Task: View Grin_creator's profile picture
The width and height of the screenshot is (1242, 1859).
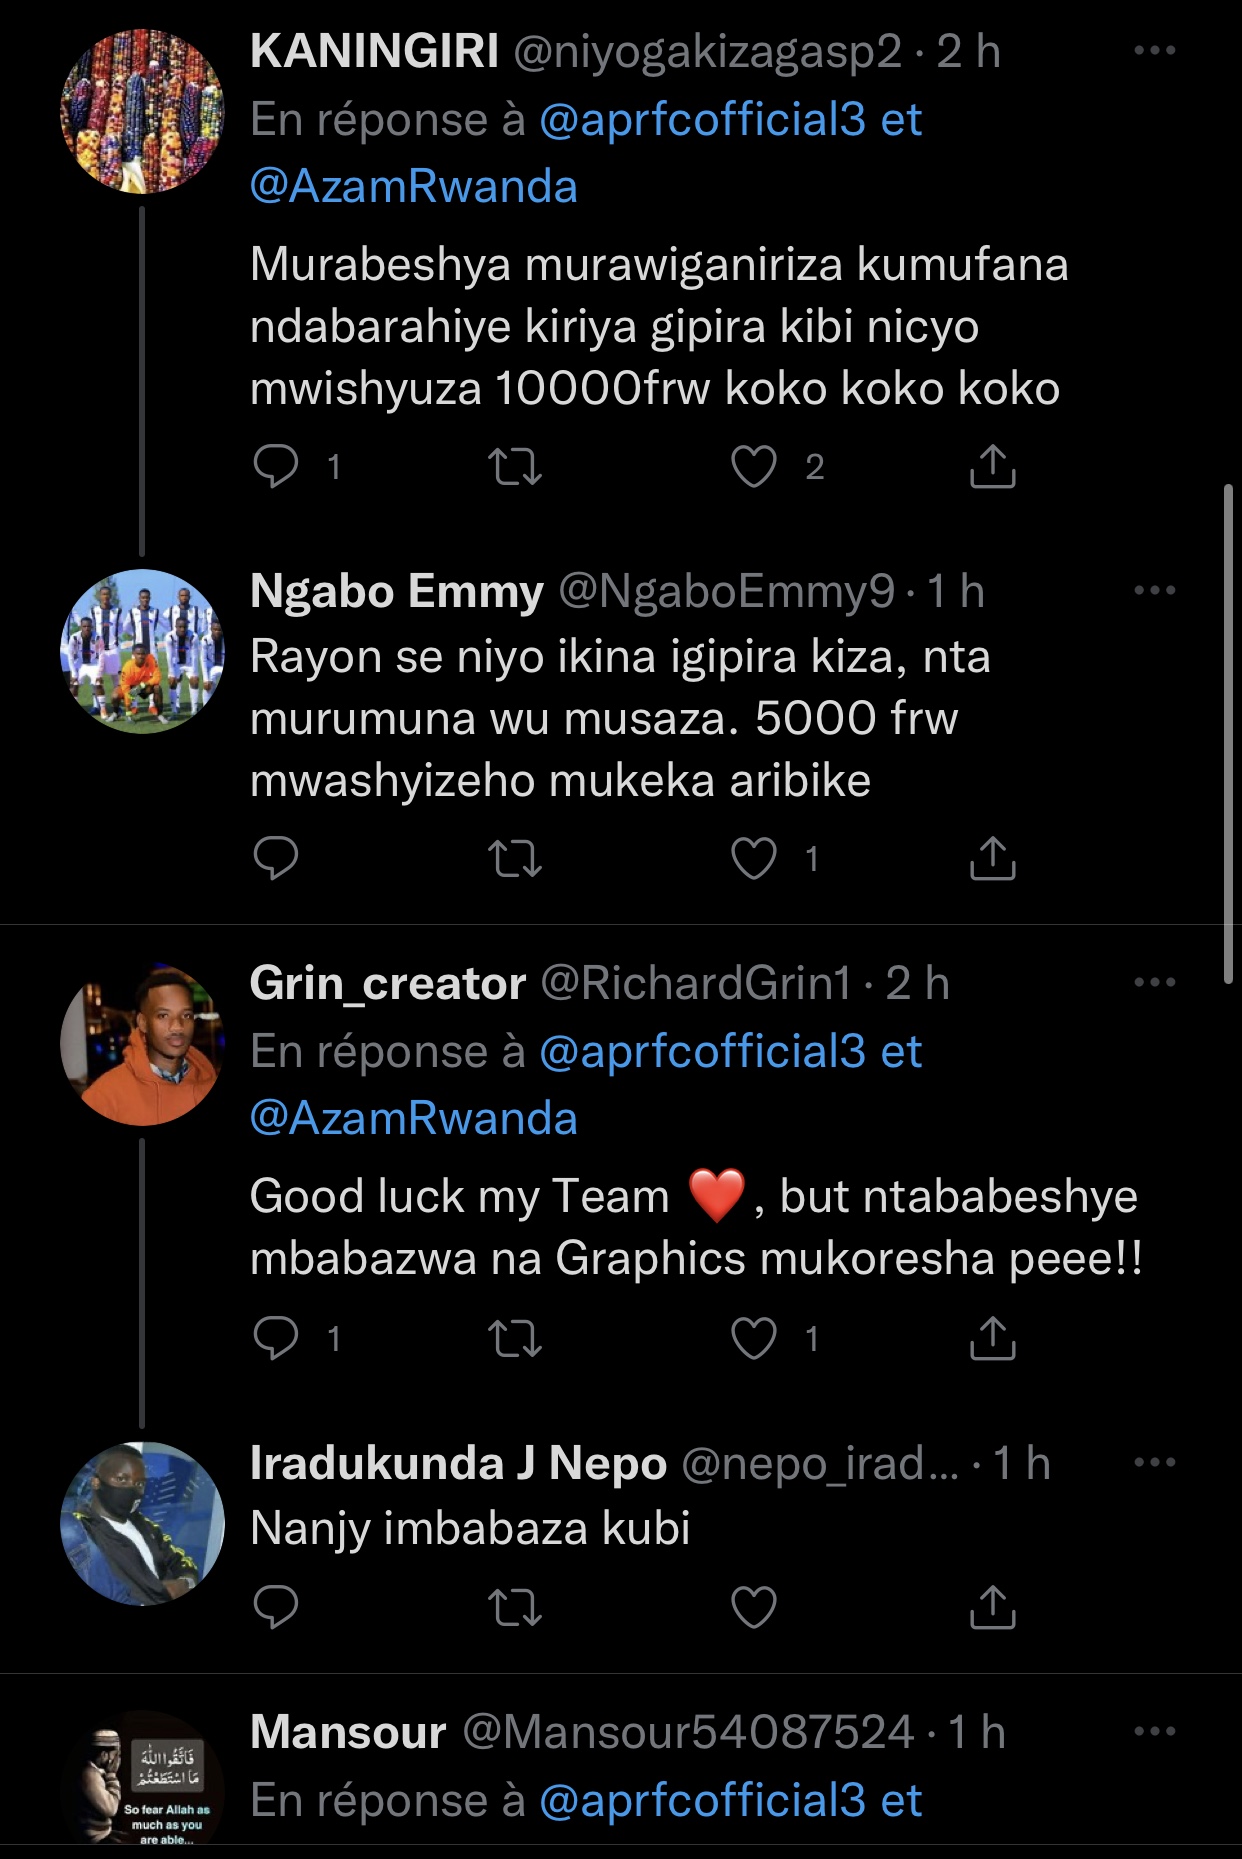Action: click(x=142, y=1045)
